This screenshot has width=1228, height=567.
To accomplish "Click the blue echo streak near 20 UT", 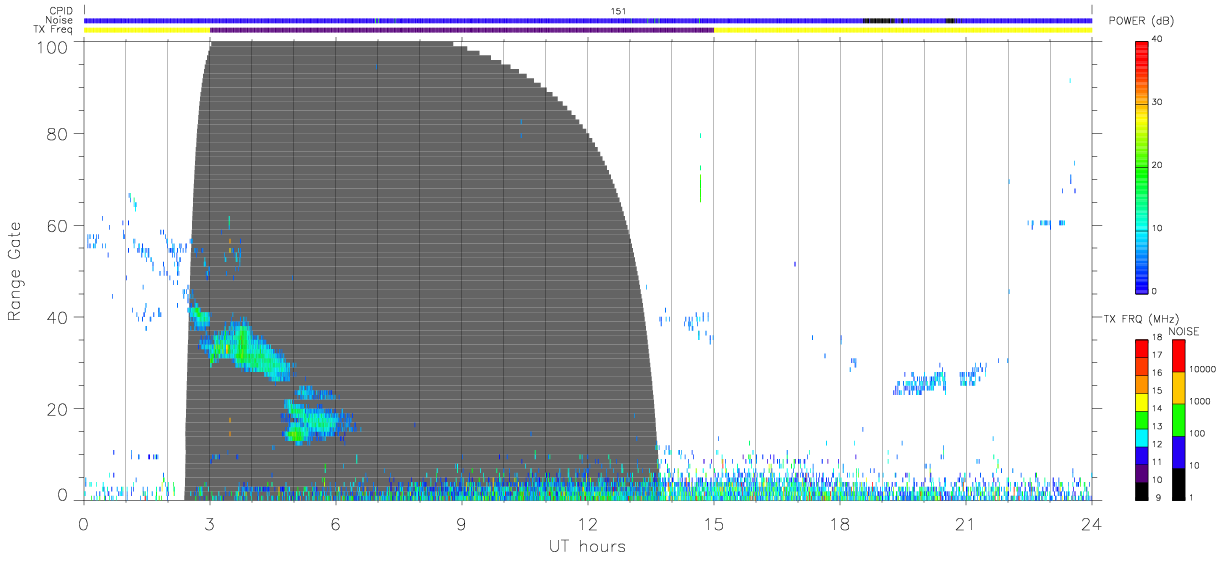I will click(x=920, y=382).
